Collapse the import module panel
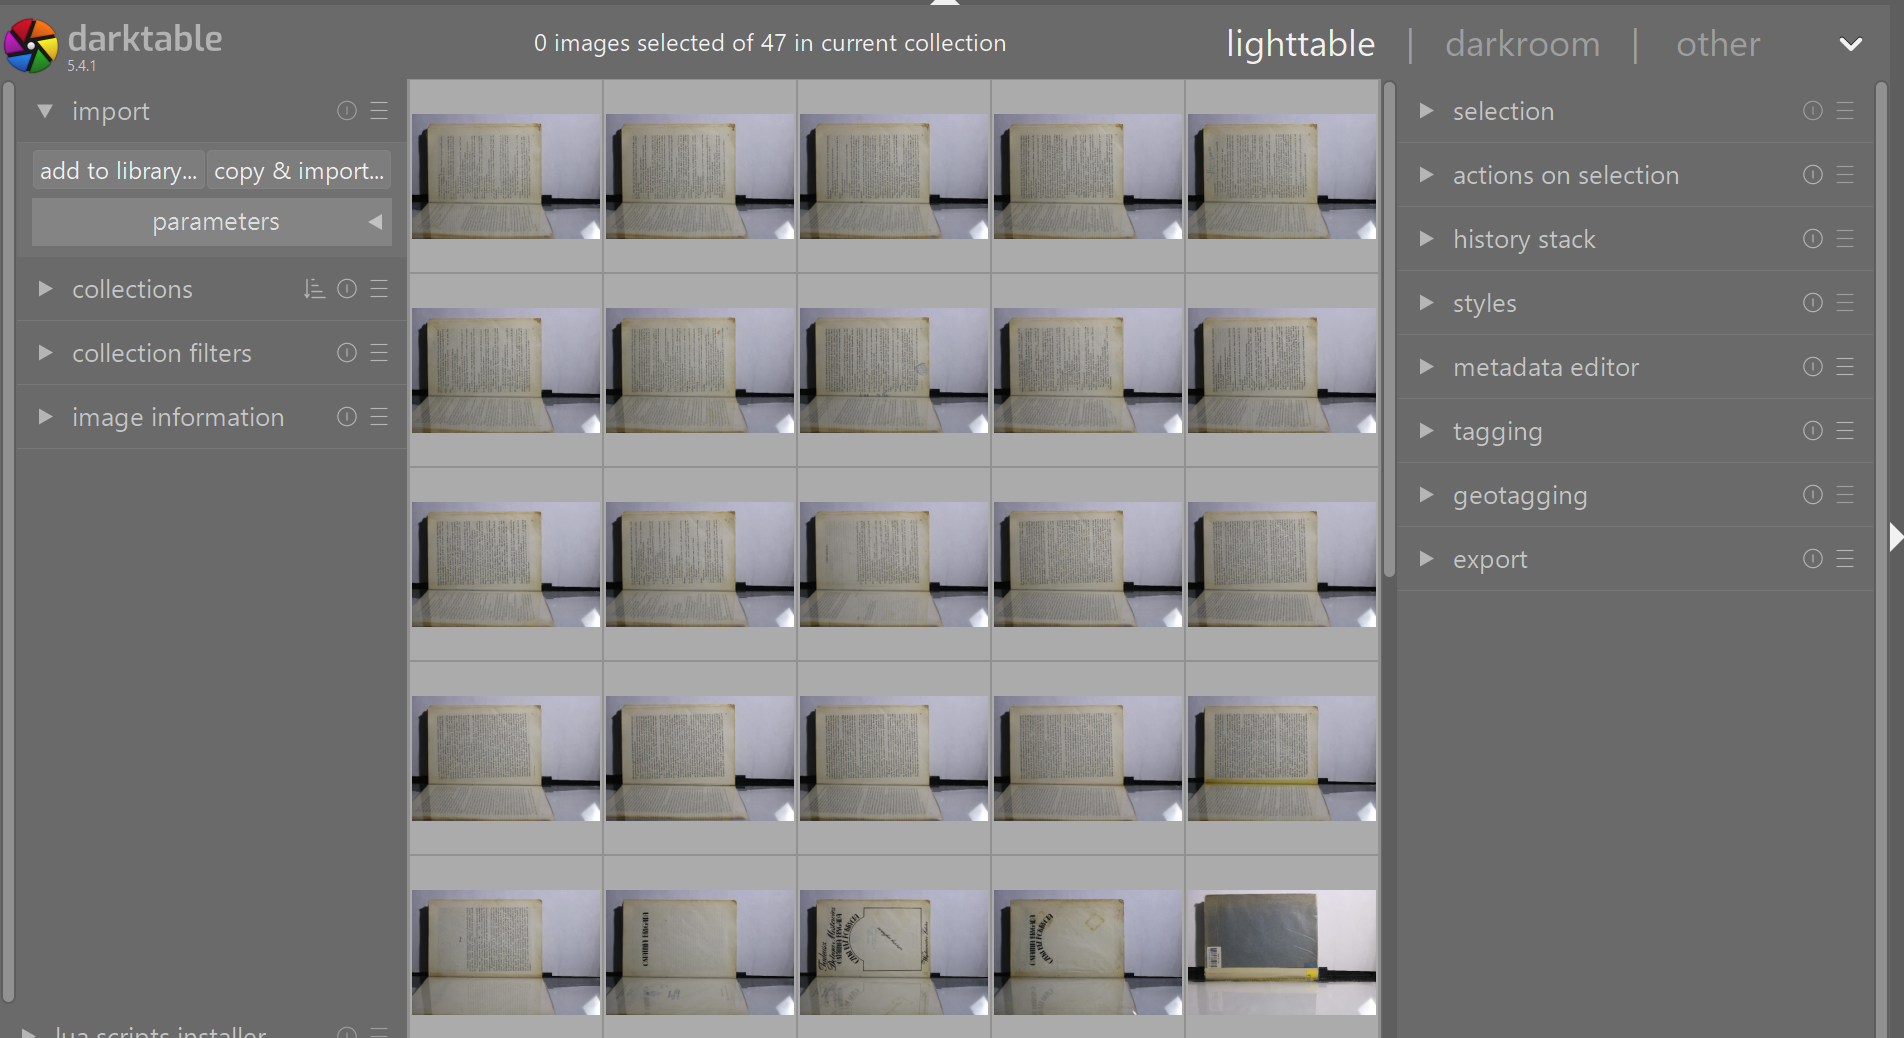This screenshot has width=1904, height=1038. [45, 111]
